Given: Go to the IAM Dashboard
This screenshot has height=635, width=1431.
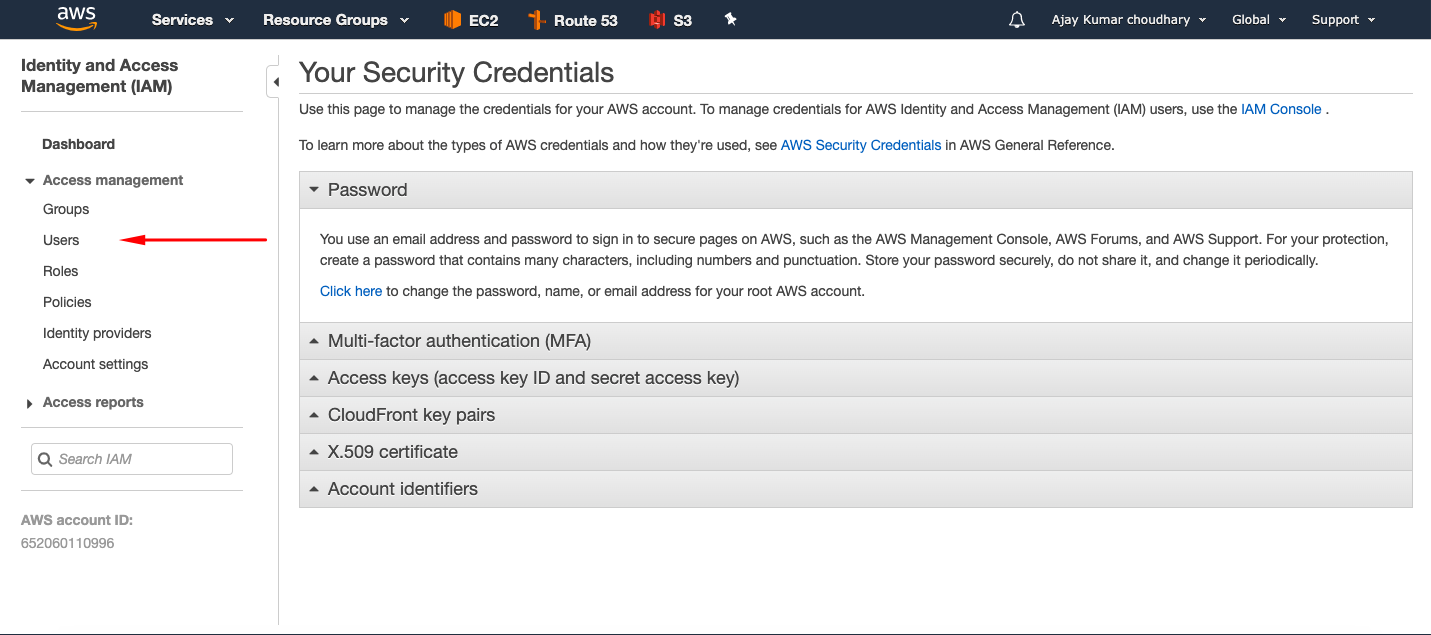Looking at the screenshot, I should 78,144.
